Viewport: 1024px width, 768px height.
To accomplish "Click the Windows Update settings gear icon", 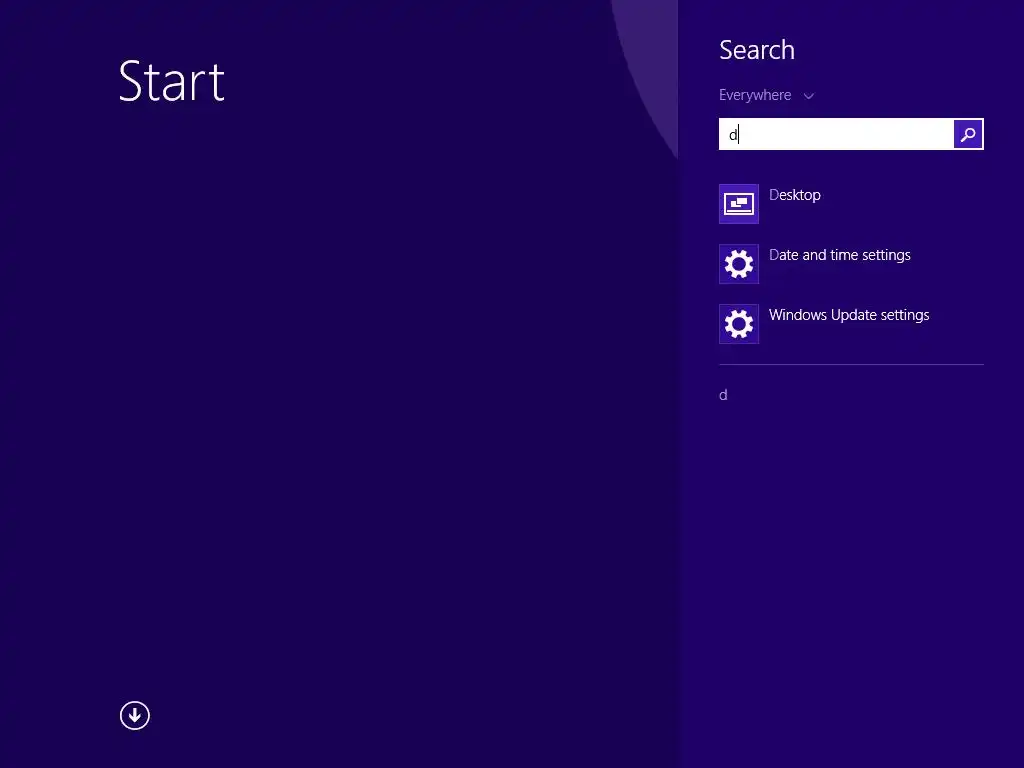I will click(739, 324).
